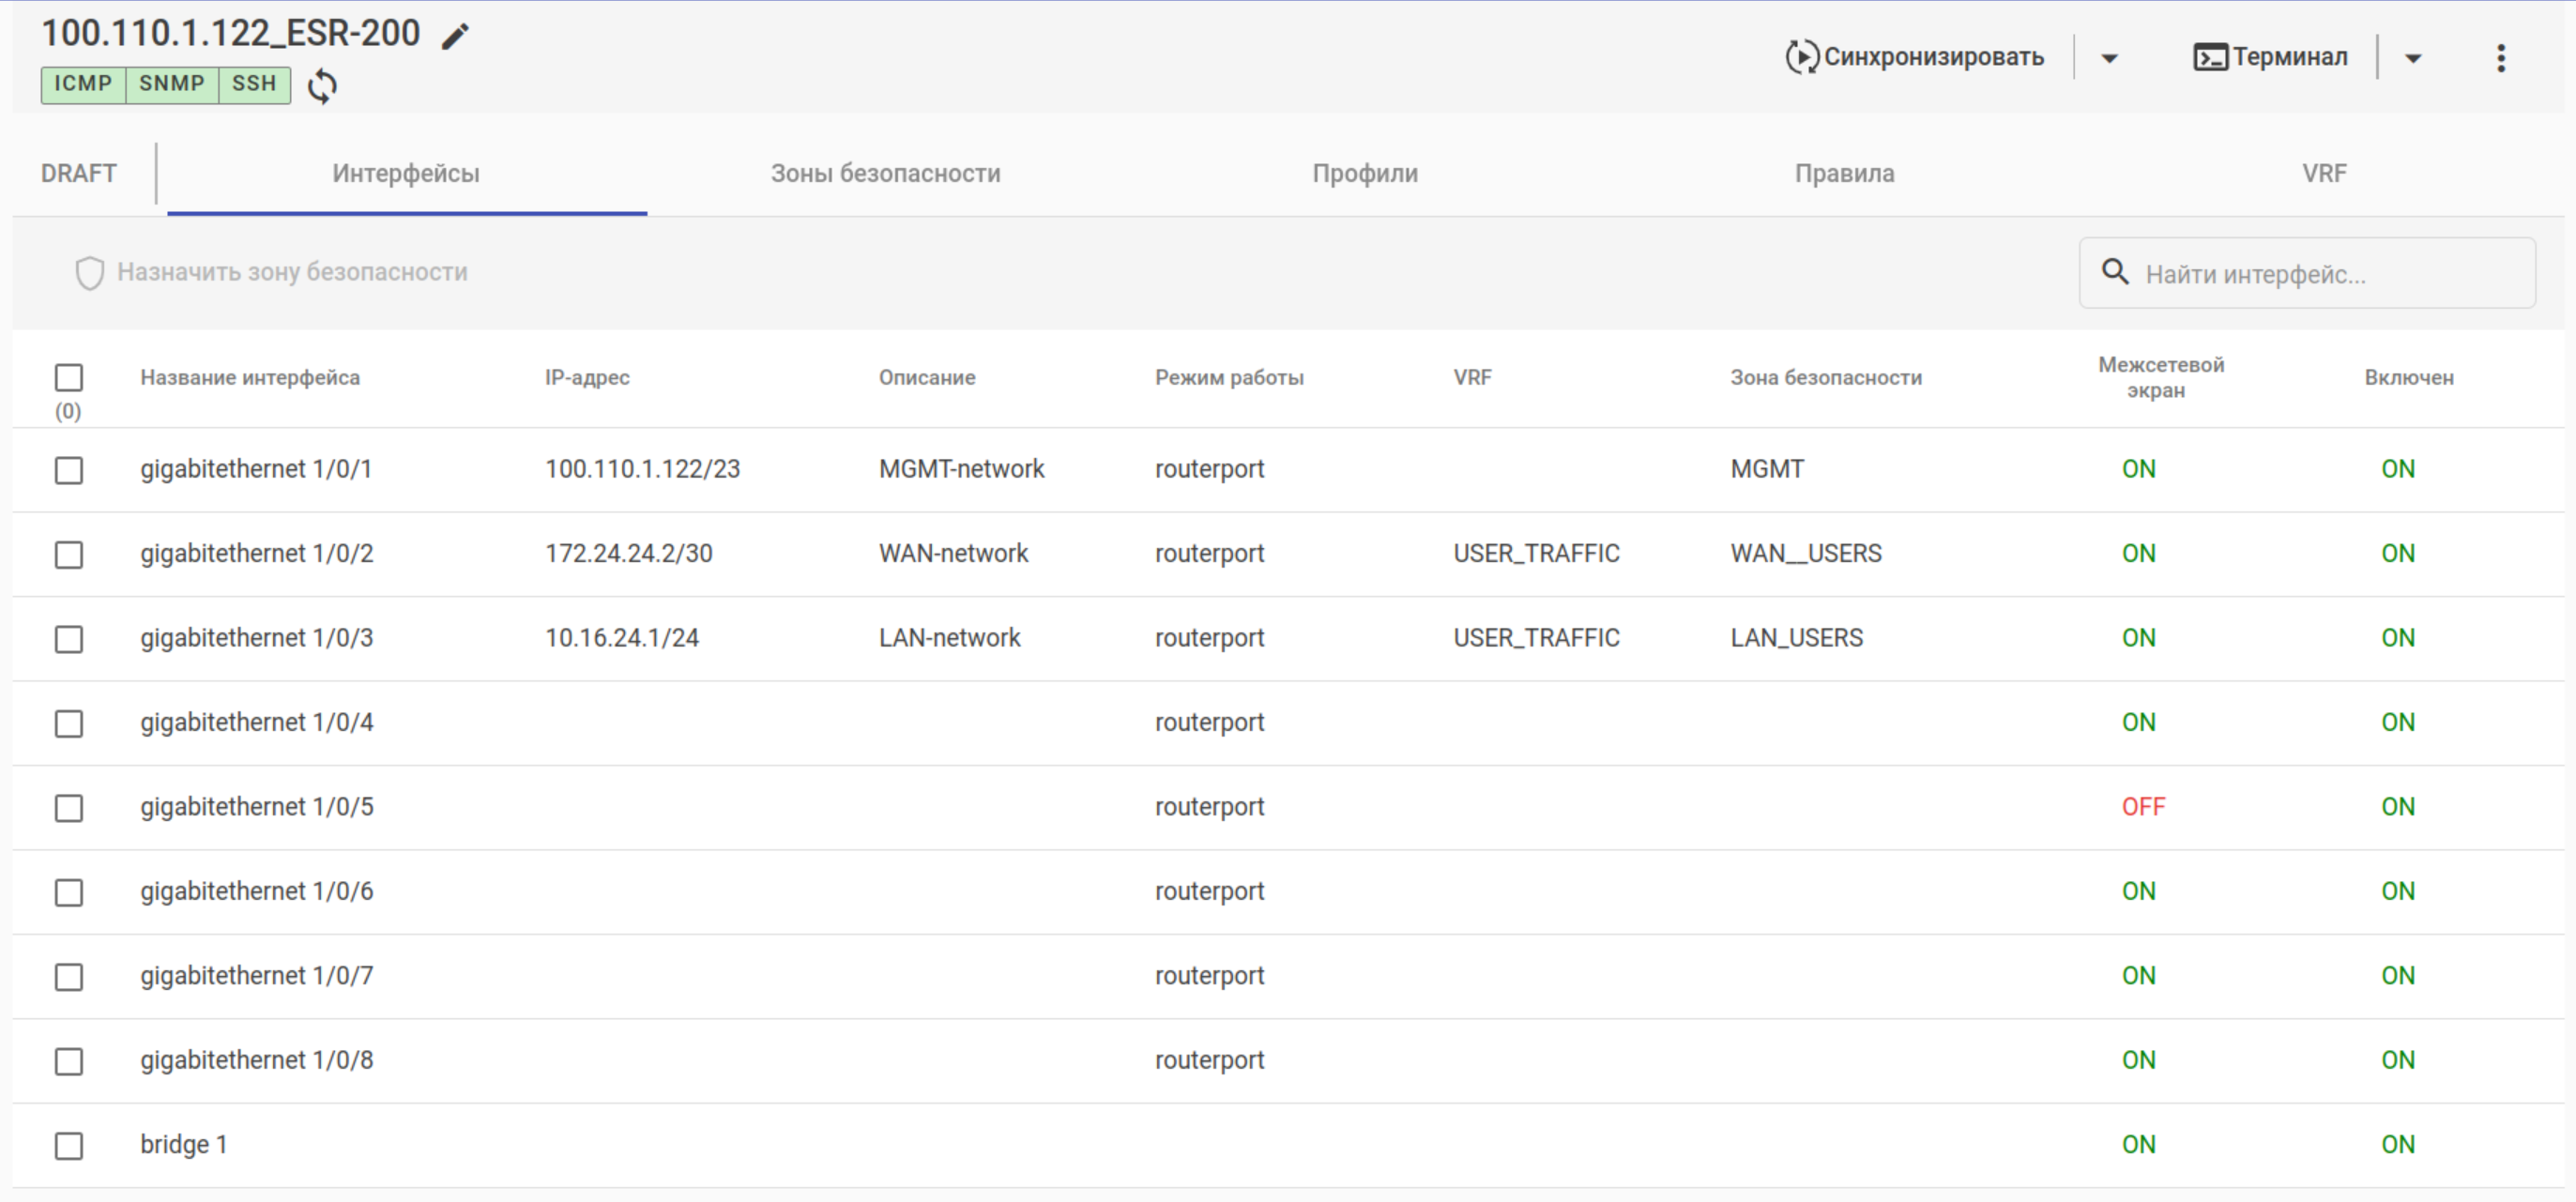Expand dropdown arrow next to Терминал
The image size is (2576, 1202).
2413,58
